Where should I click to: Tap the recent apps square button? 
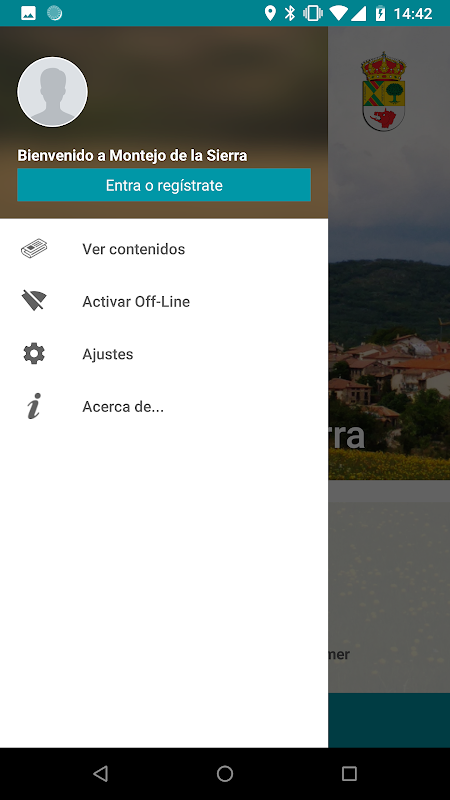[349, 774]
